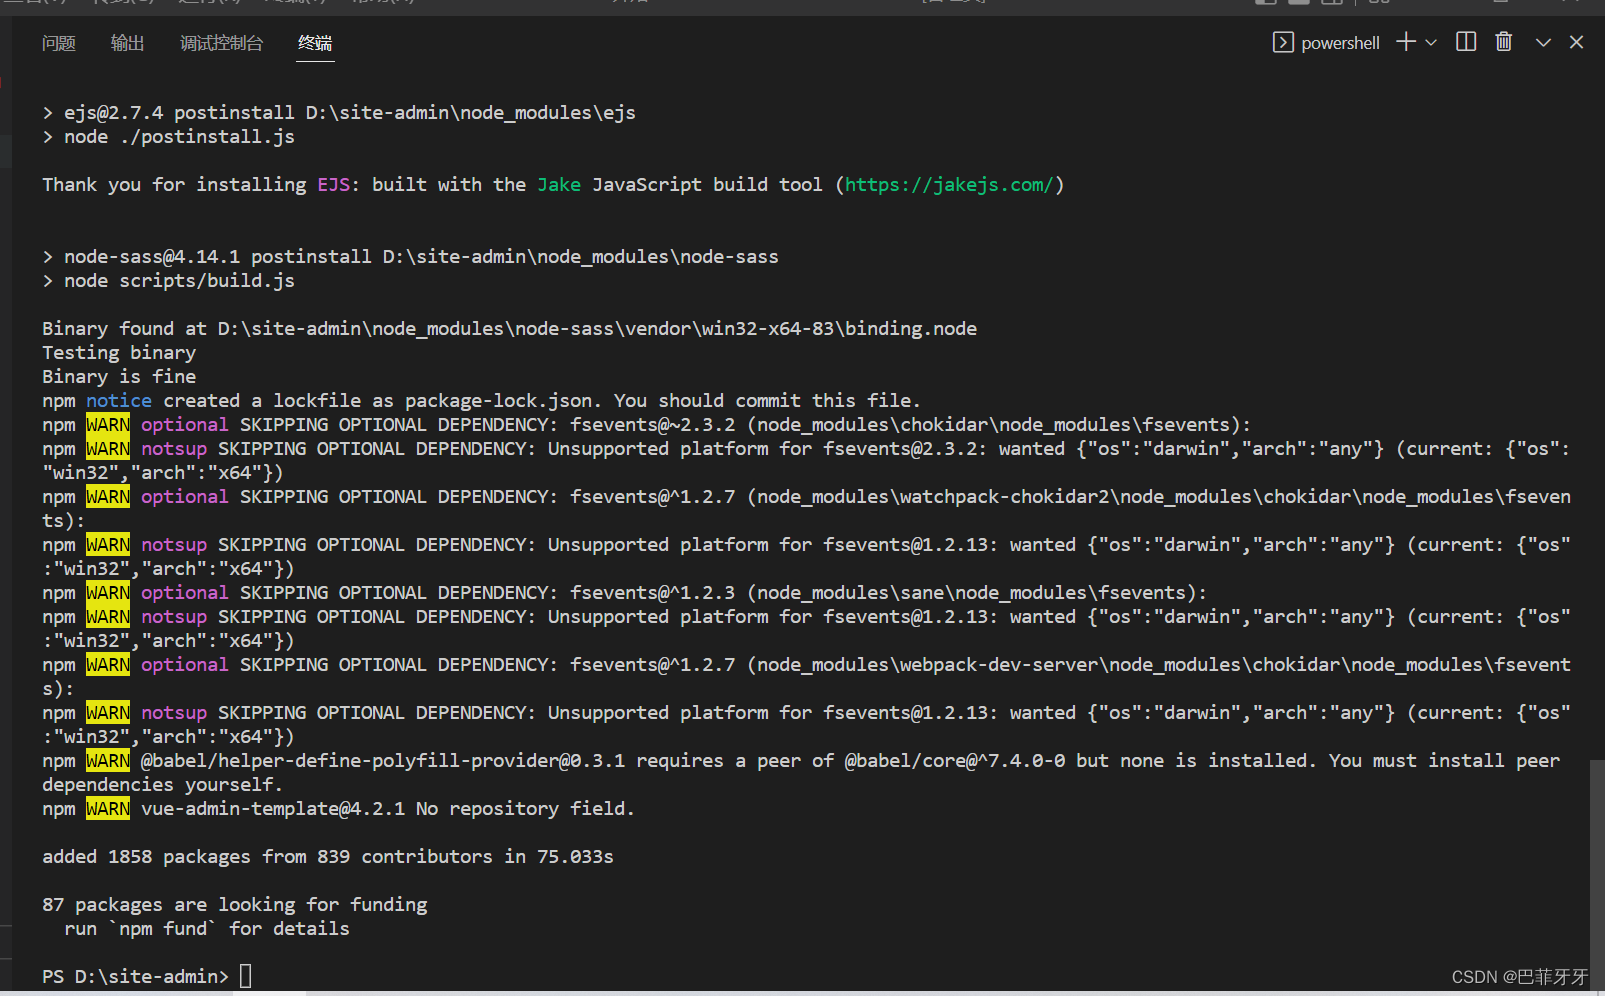Image resolution: width=1605 pixels, height=996 pixels.
Task: Open the terminal profile dropdown arrow
Action: 1430,42
